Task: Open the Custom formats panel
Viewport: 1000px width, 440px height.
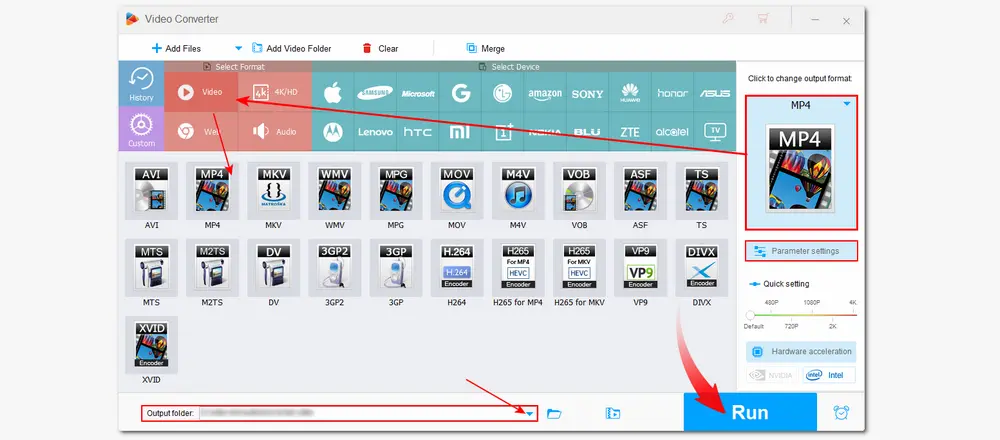Action: click(141, 129)
